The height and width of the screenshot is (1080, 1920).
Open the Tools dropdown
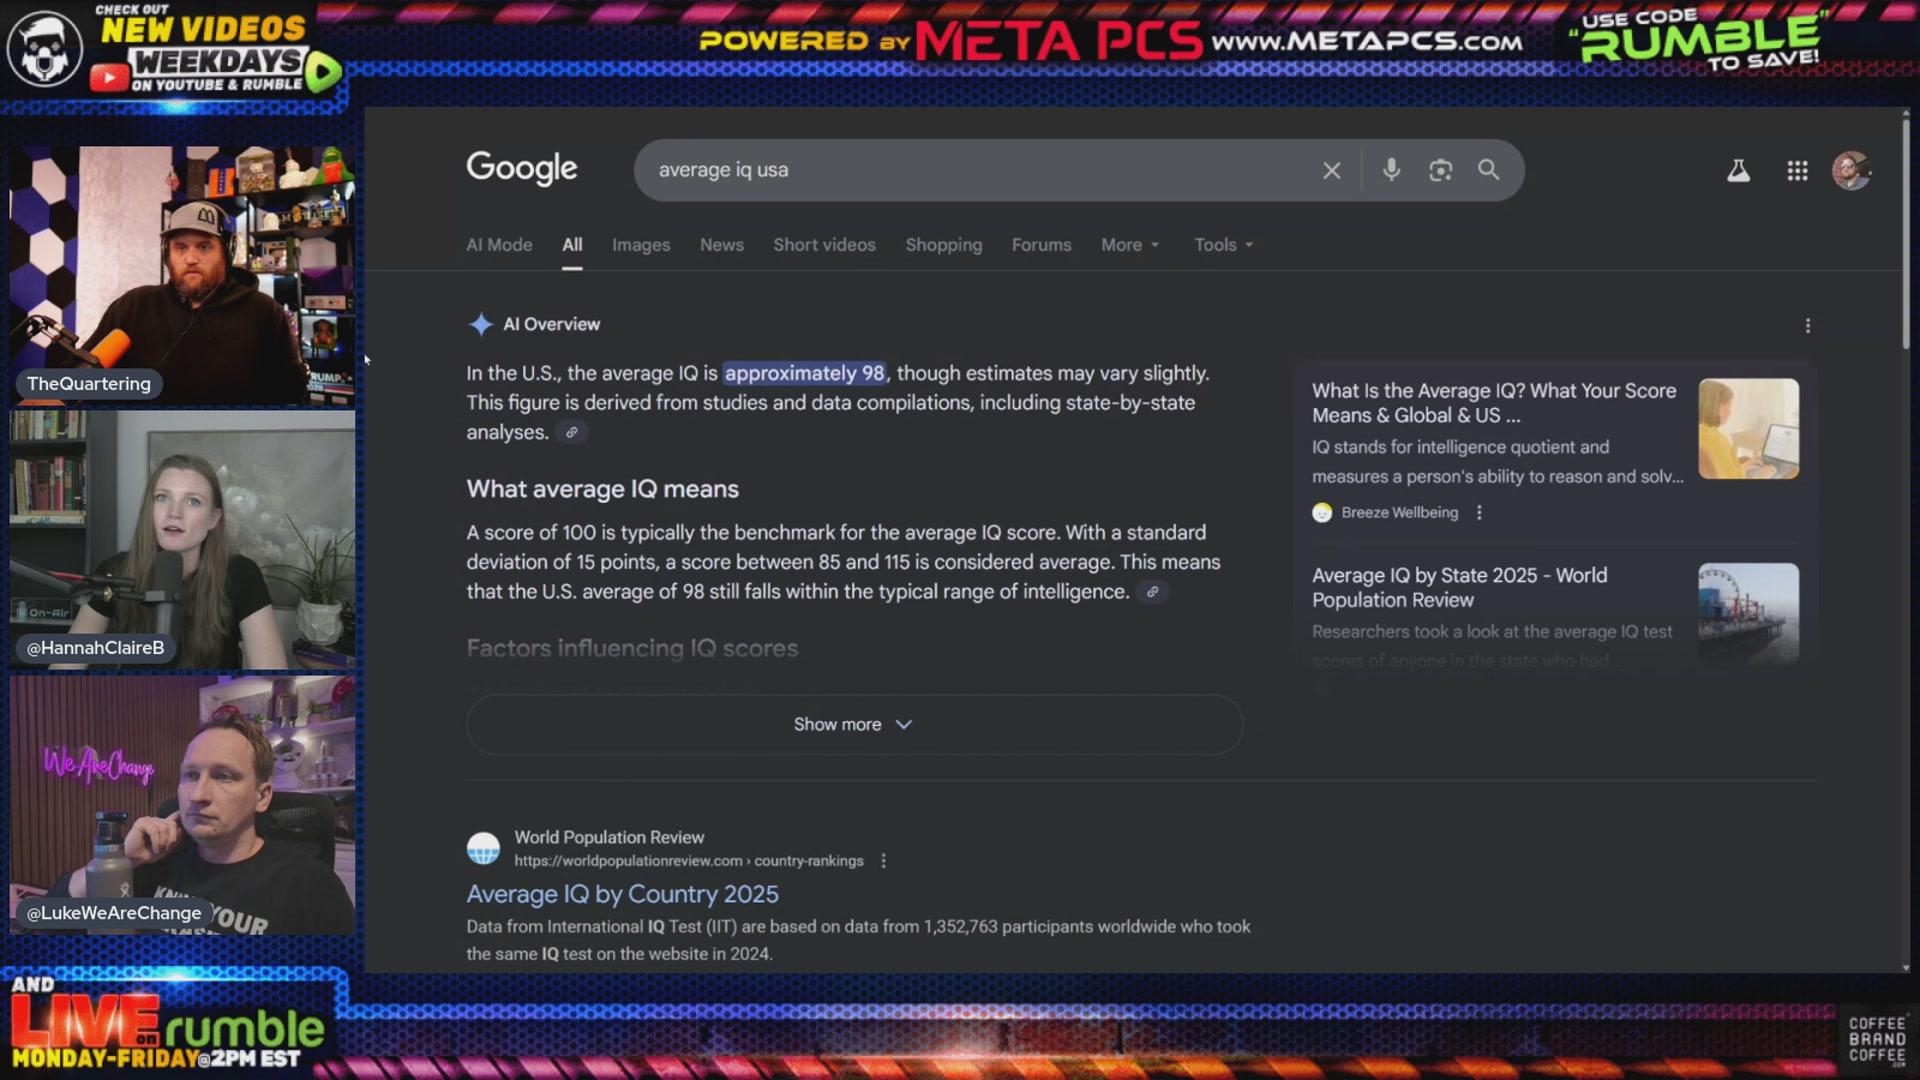pos(1223,245)
